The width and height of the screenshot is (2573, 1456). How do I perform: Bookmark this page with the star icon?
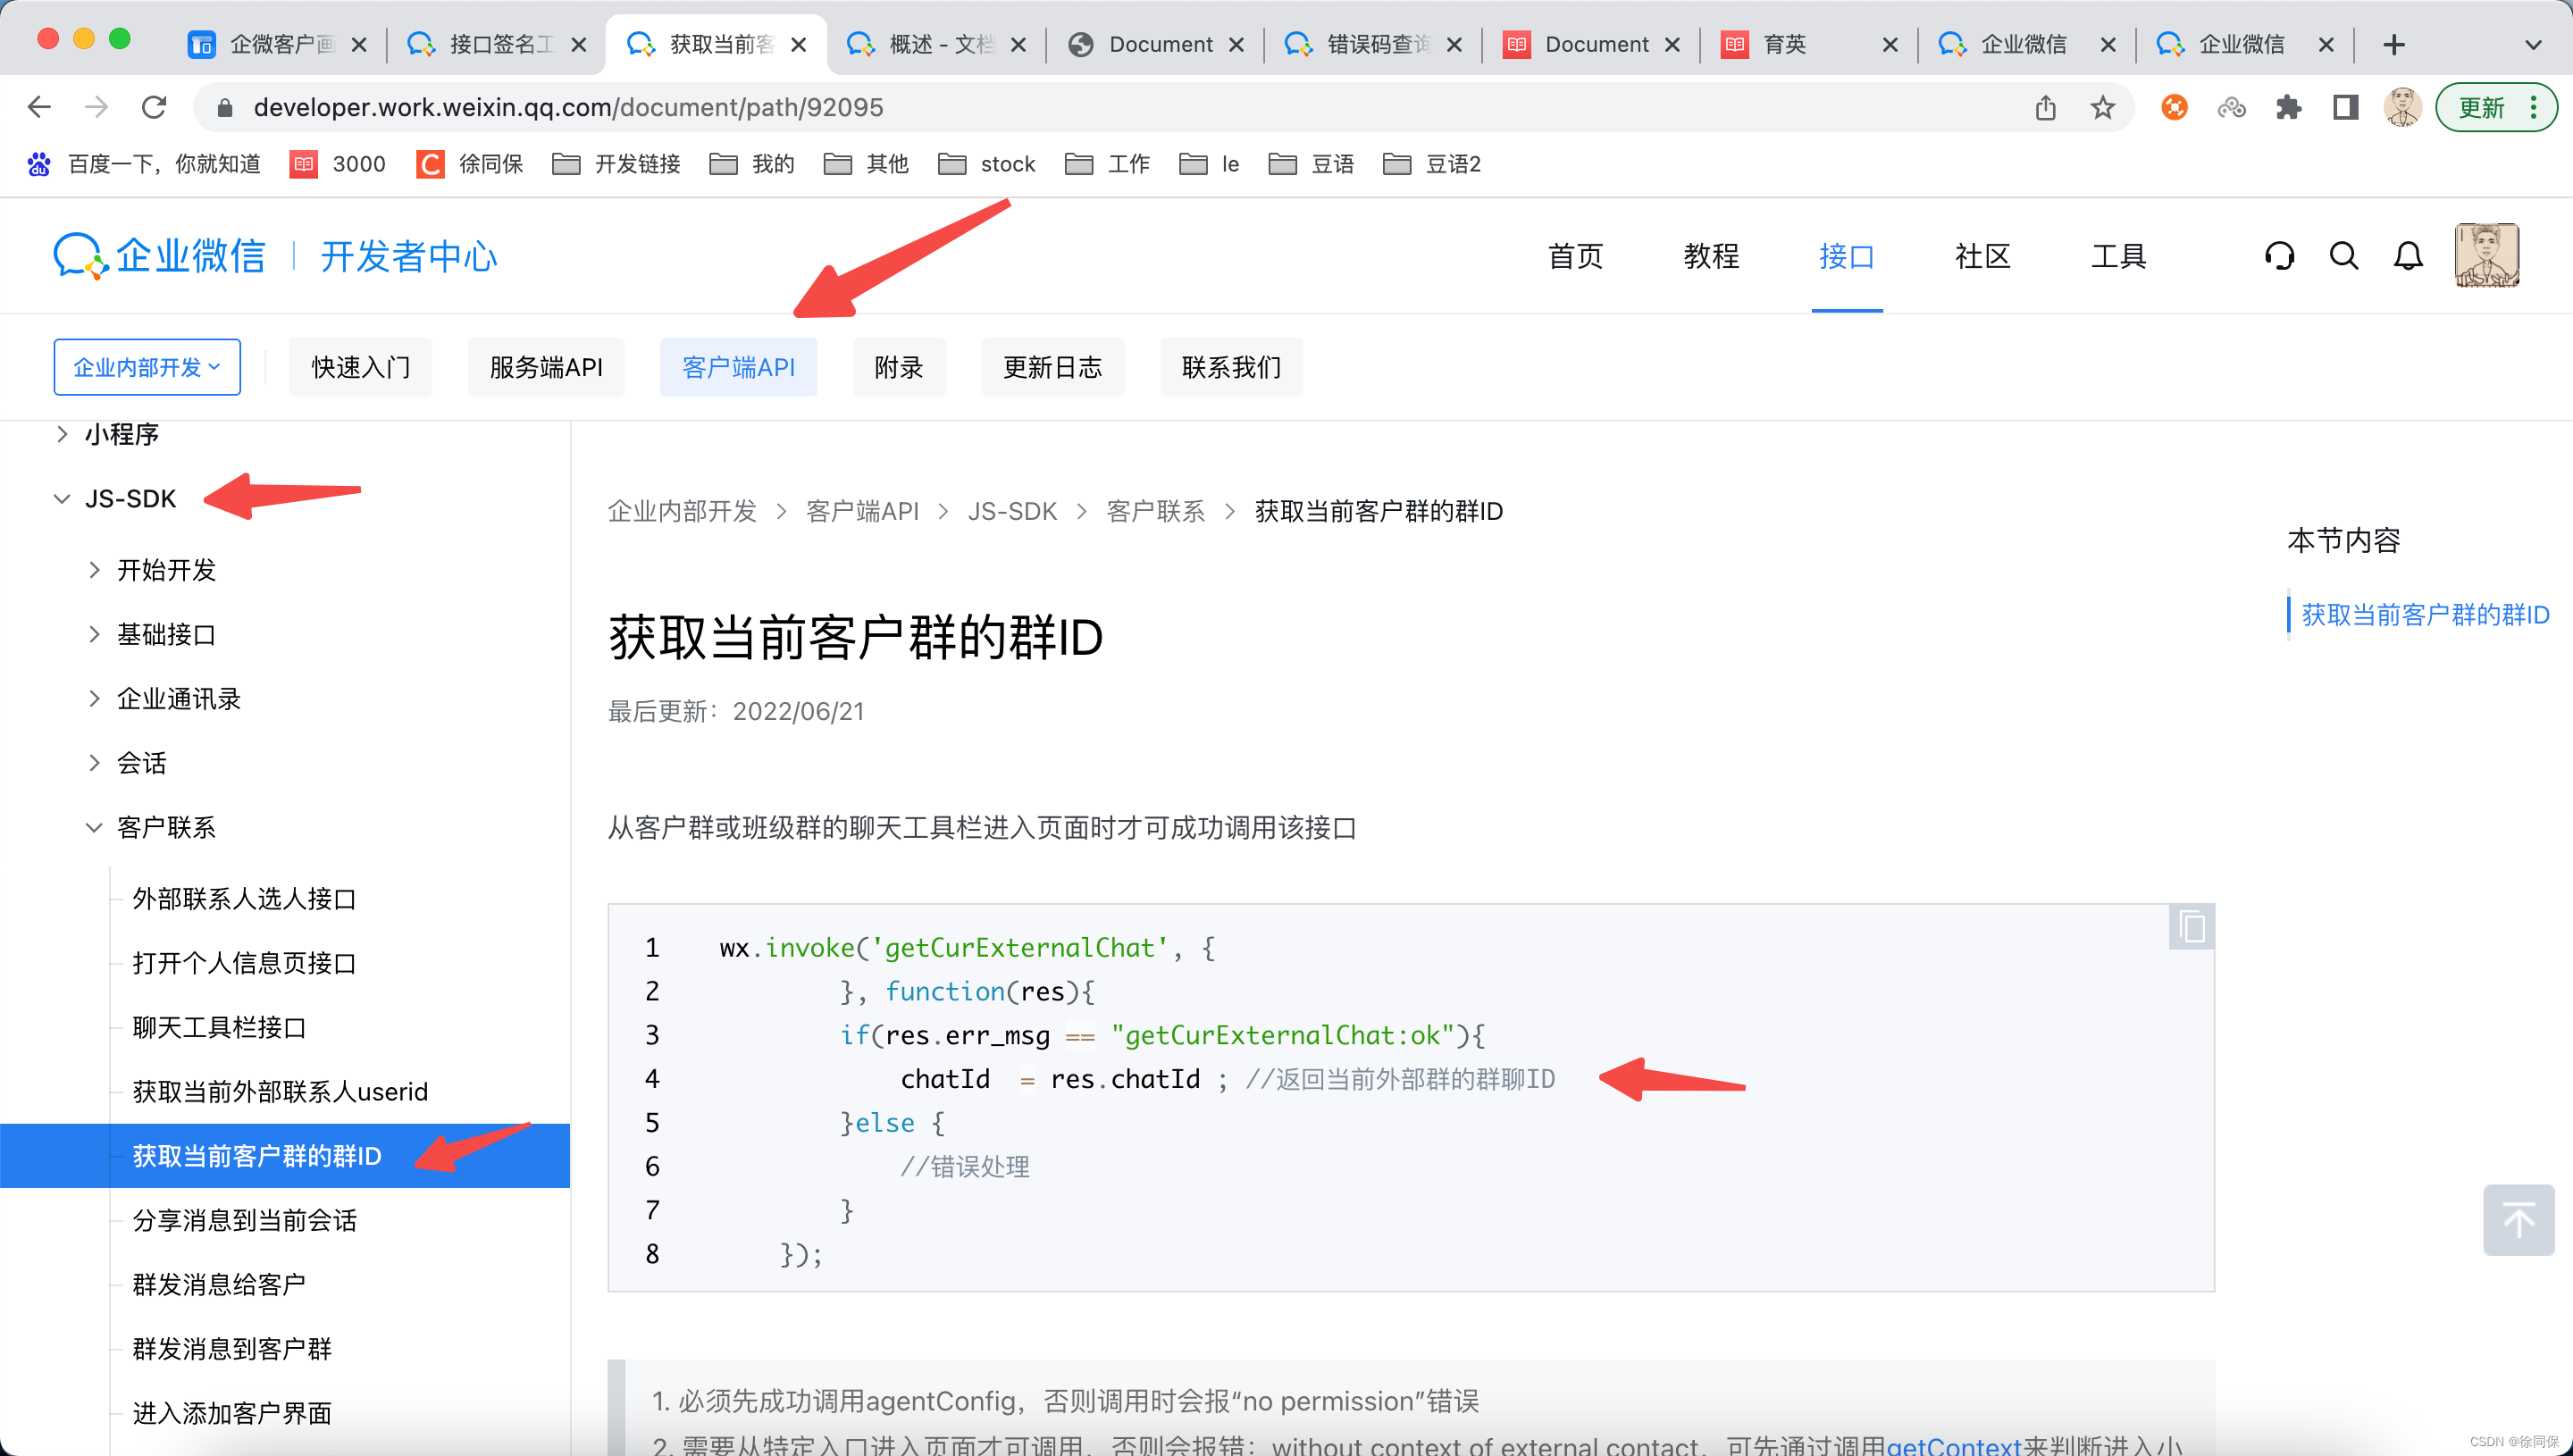2102,107
